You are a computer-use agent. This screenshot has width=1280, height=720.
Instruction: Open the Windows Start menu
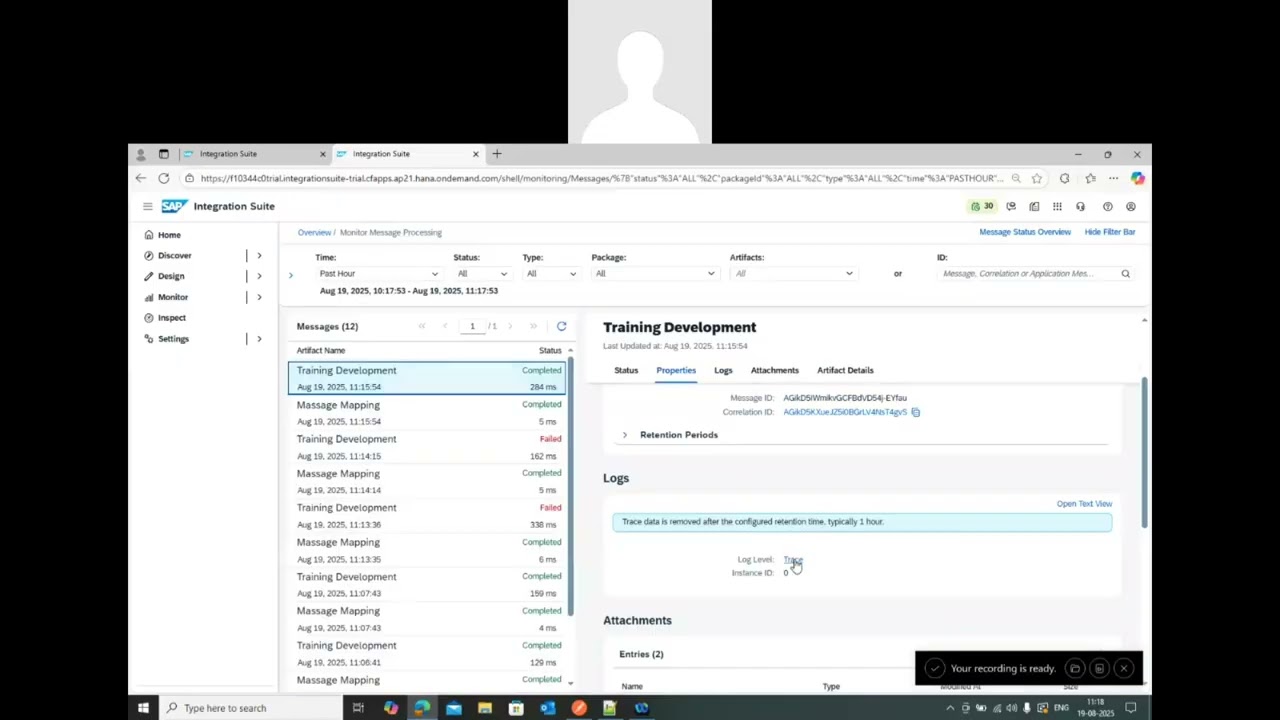click(x=143, y=708)
